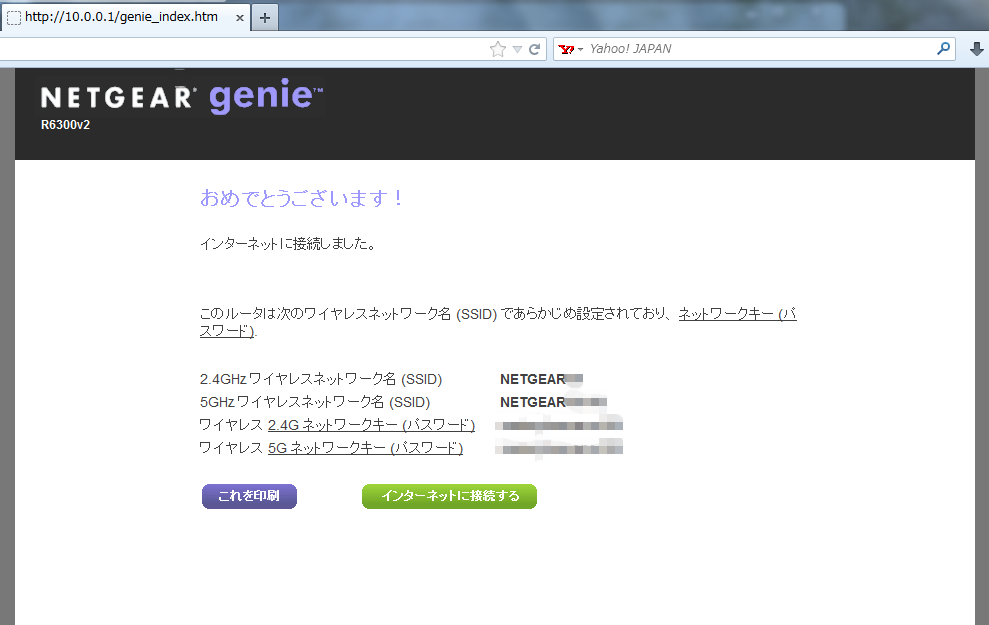Close the genie_index.htm tab
989x625 pixels.
(240, 18)
